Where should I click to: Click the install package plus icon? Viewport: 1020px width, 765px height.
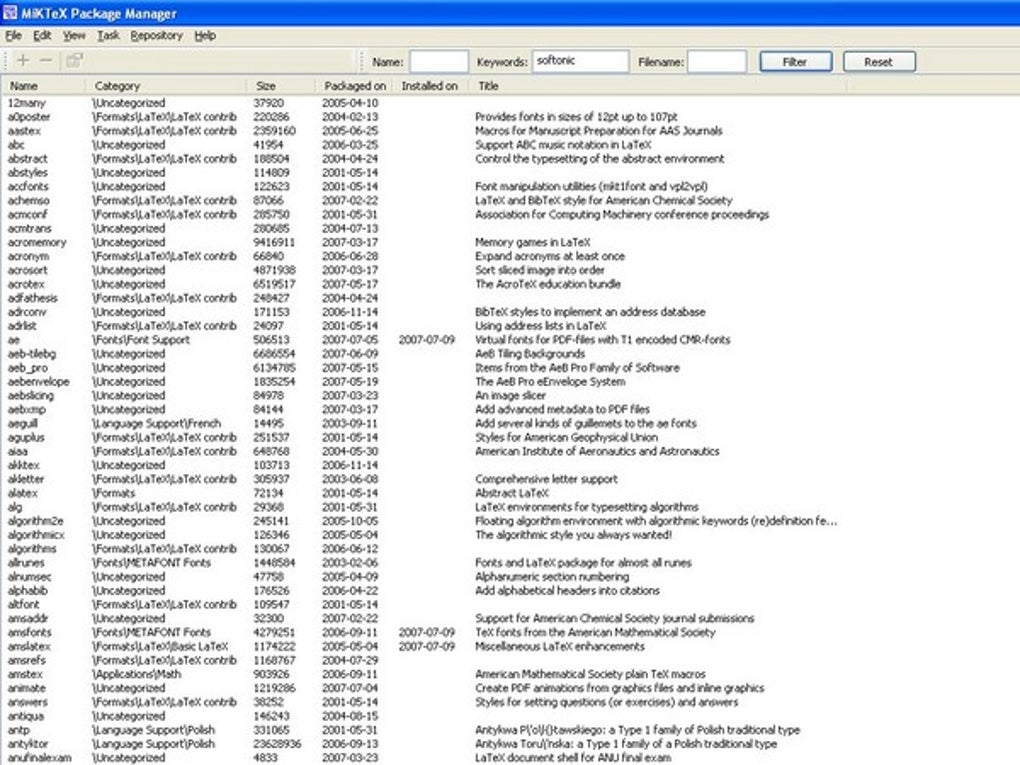(x=23, y=60)
